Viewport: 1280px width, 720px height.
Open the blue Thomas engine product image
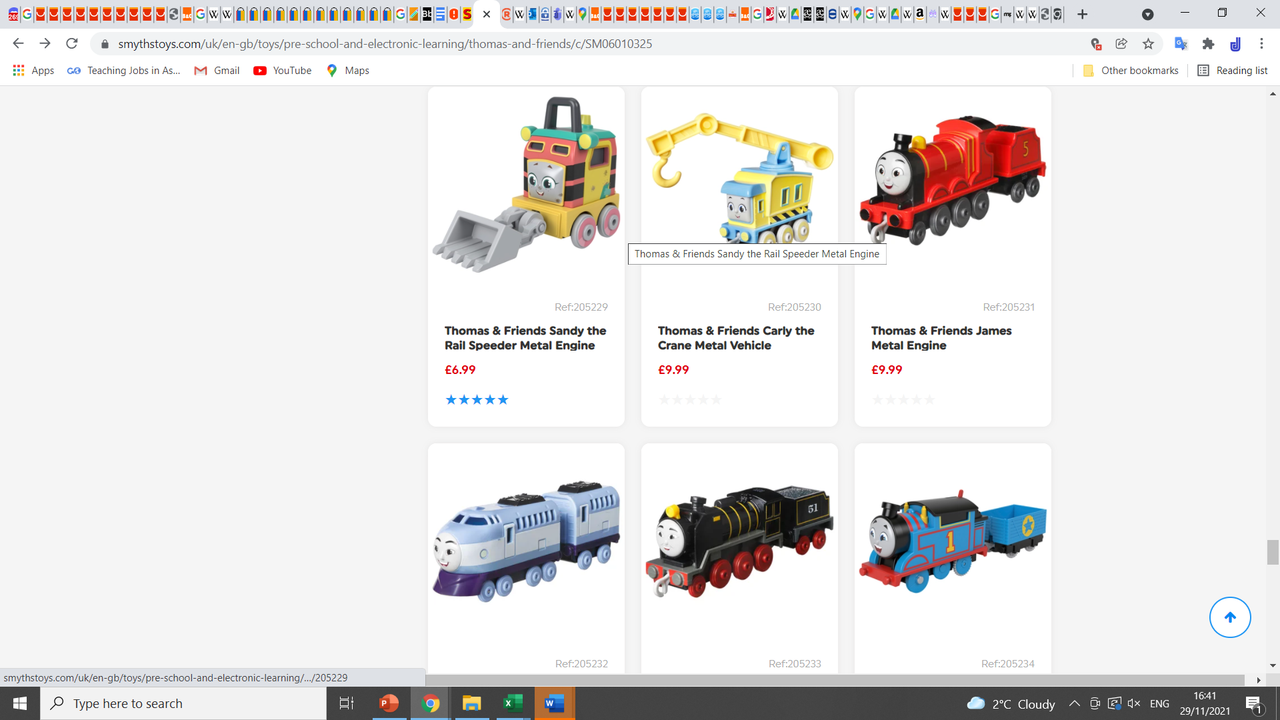tap(953, 541)
